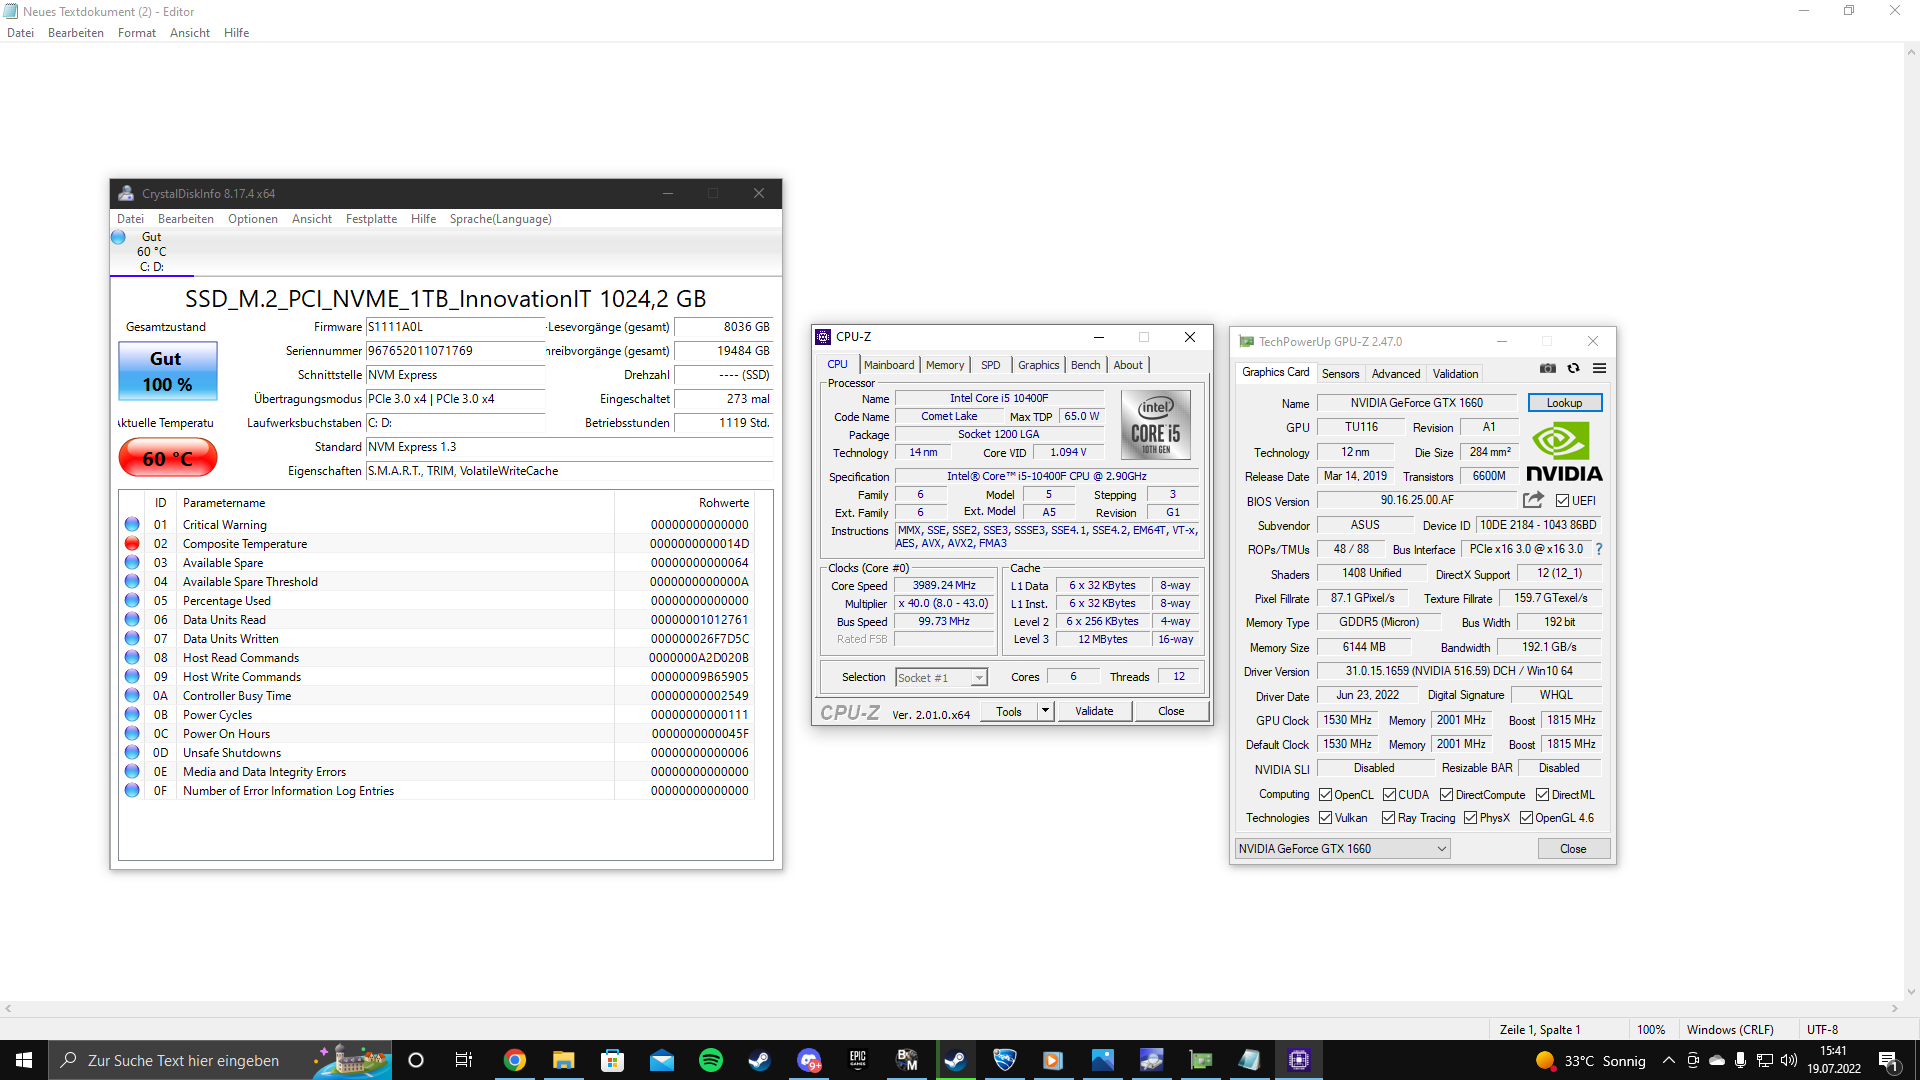Click the Data Units Written status dot
1920x1080 pixels.
click(x=132, y=639)
